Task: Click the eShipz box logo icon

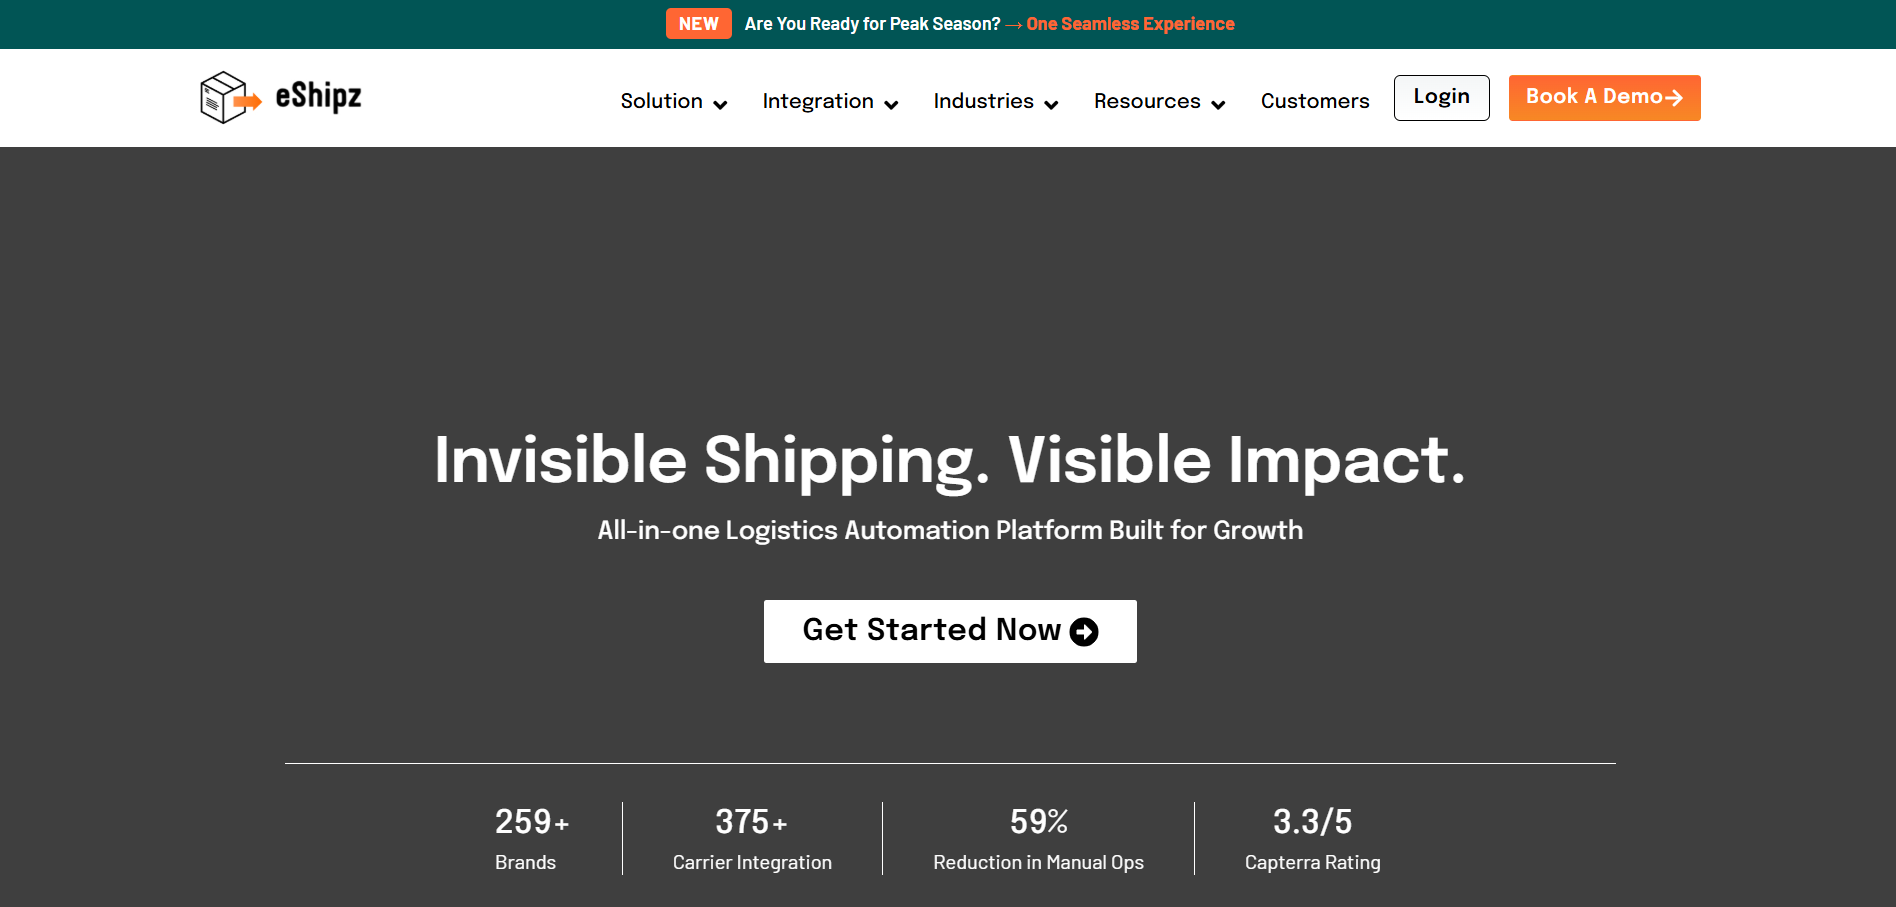Action: pyautogui.click(x=231, y=97)
